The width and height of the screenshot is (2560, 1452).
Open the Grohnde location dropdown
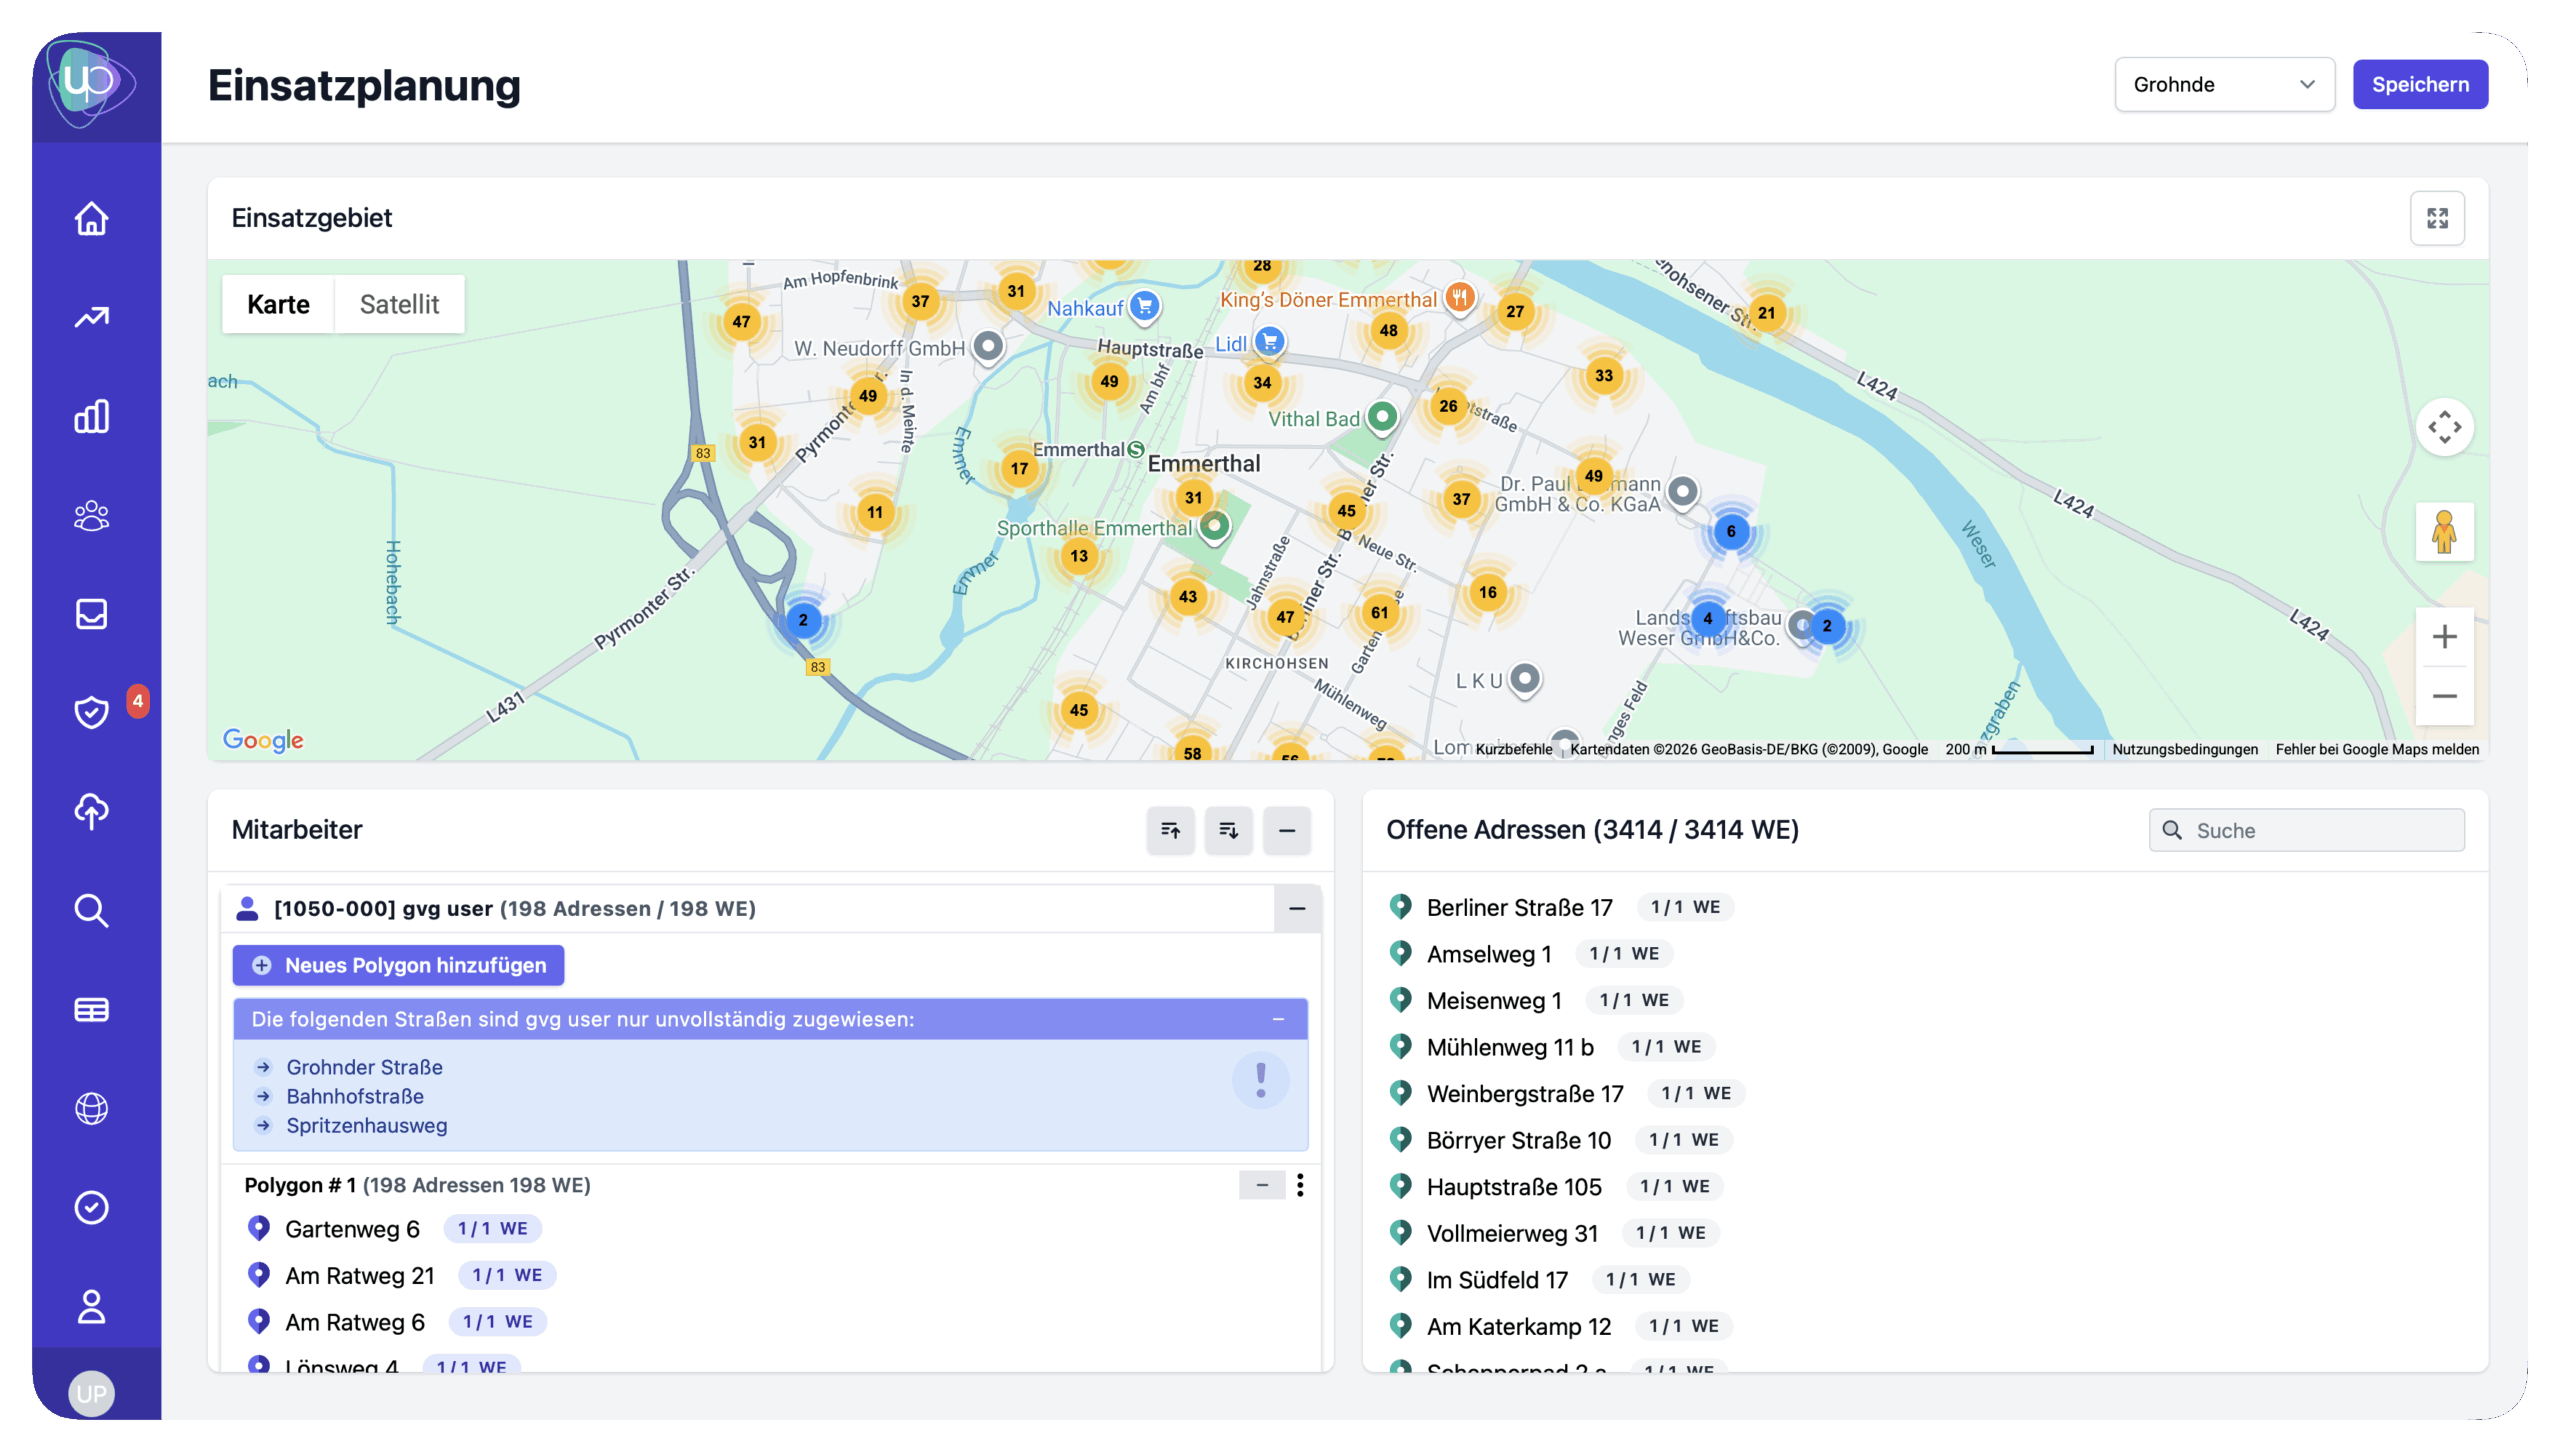point(2223,84)
